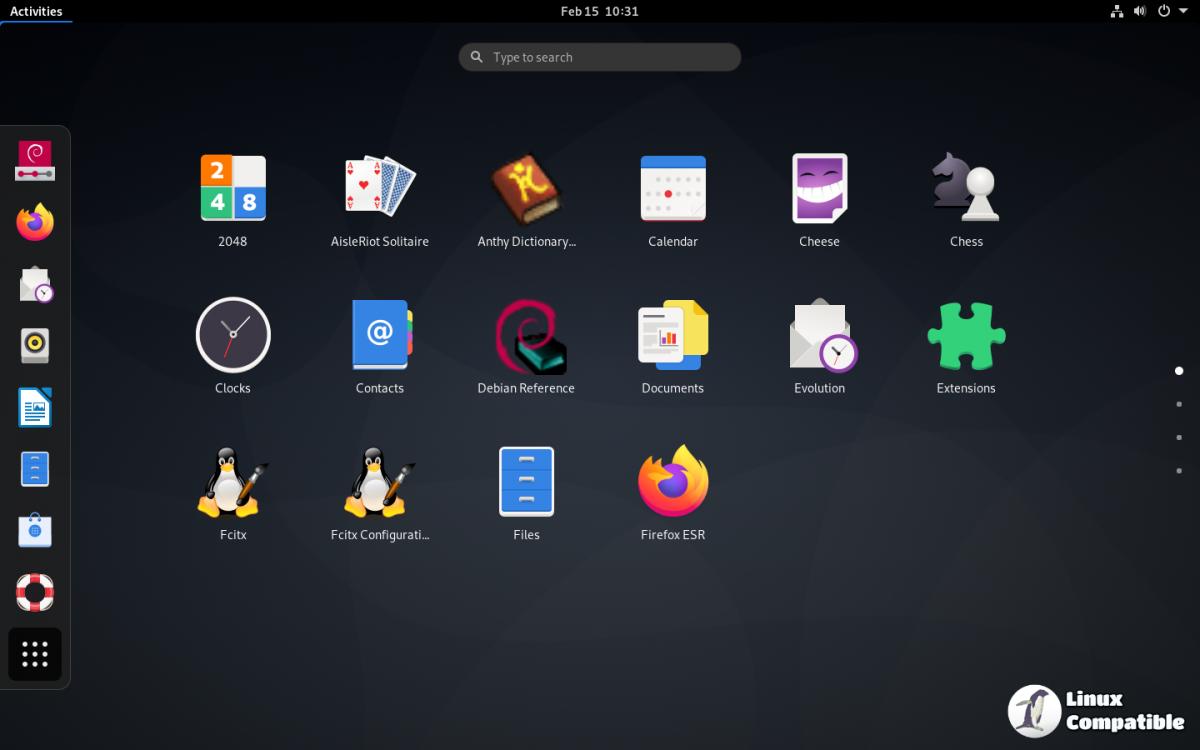Open the Contacts address book

pos(380,335)
